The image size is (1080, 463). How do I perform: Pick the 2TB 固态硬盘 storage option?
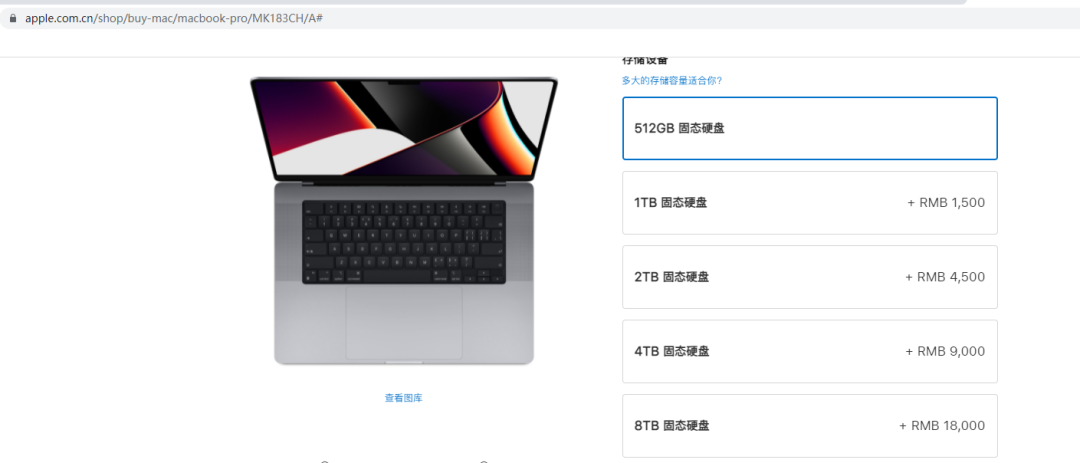click(x=810, y=277)
